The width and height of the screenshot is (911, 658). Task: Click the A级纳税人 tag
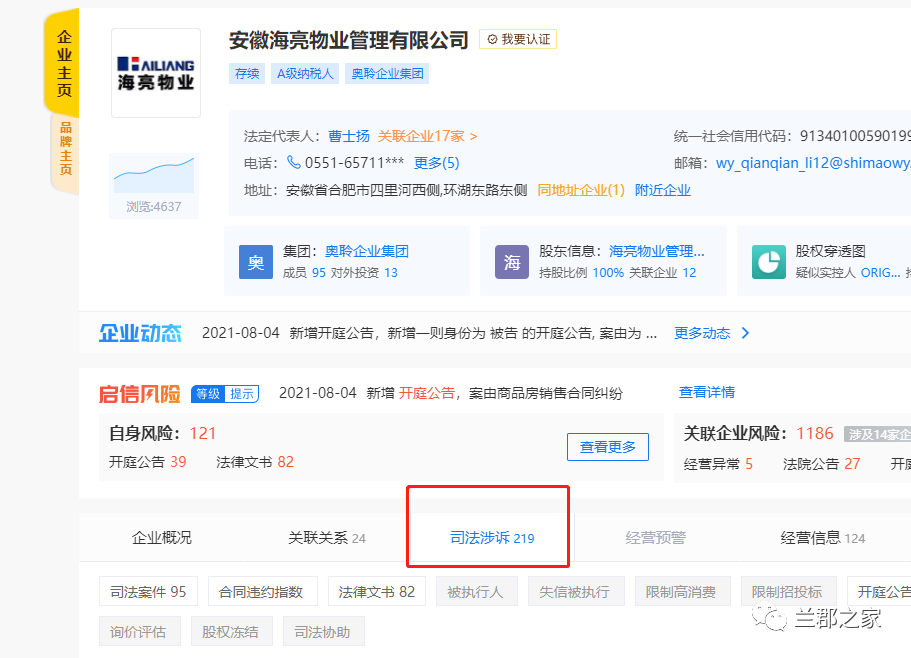pyautogui.click(x=305, y=74)
